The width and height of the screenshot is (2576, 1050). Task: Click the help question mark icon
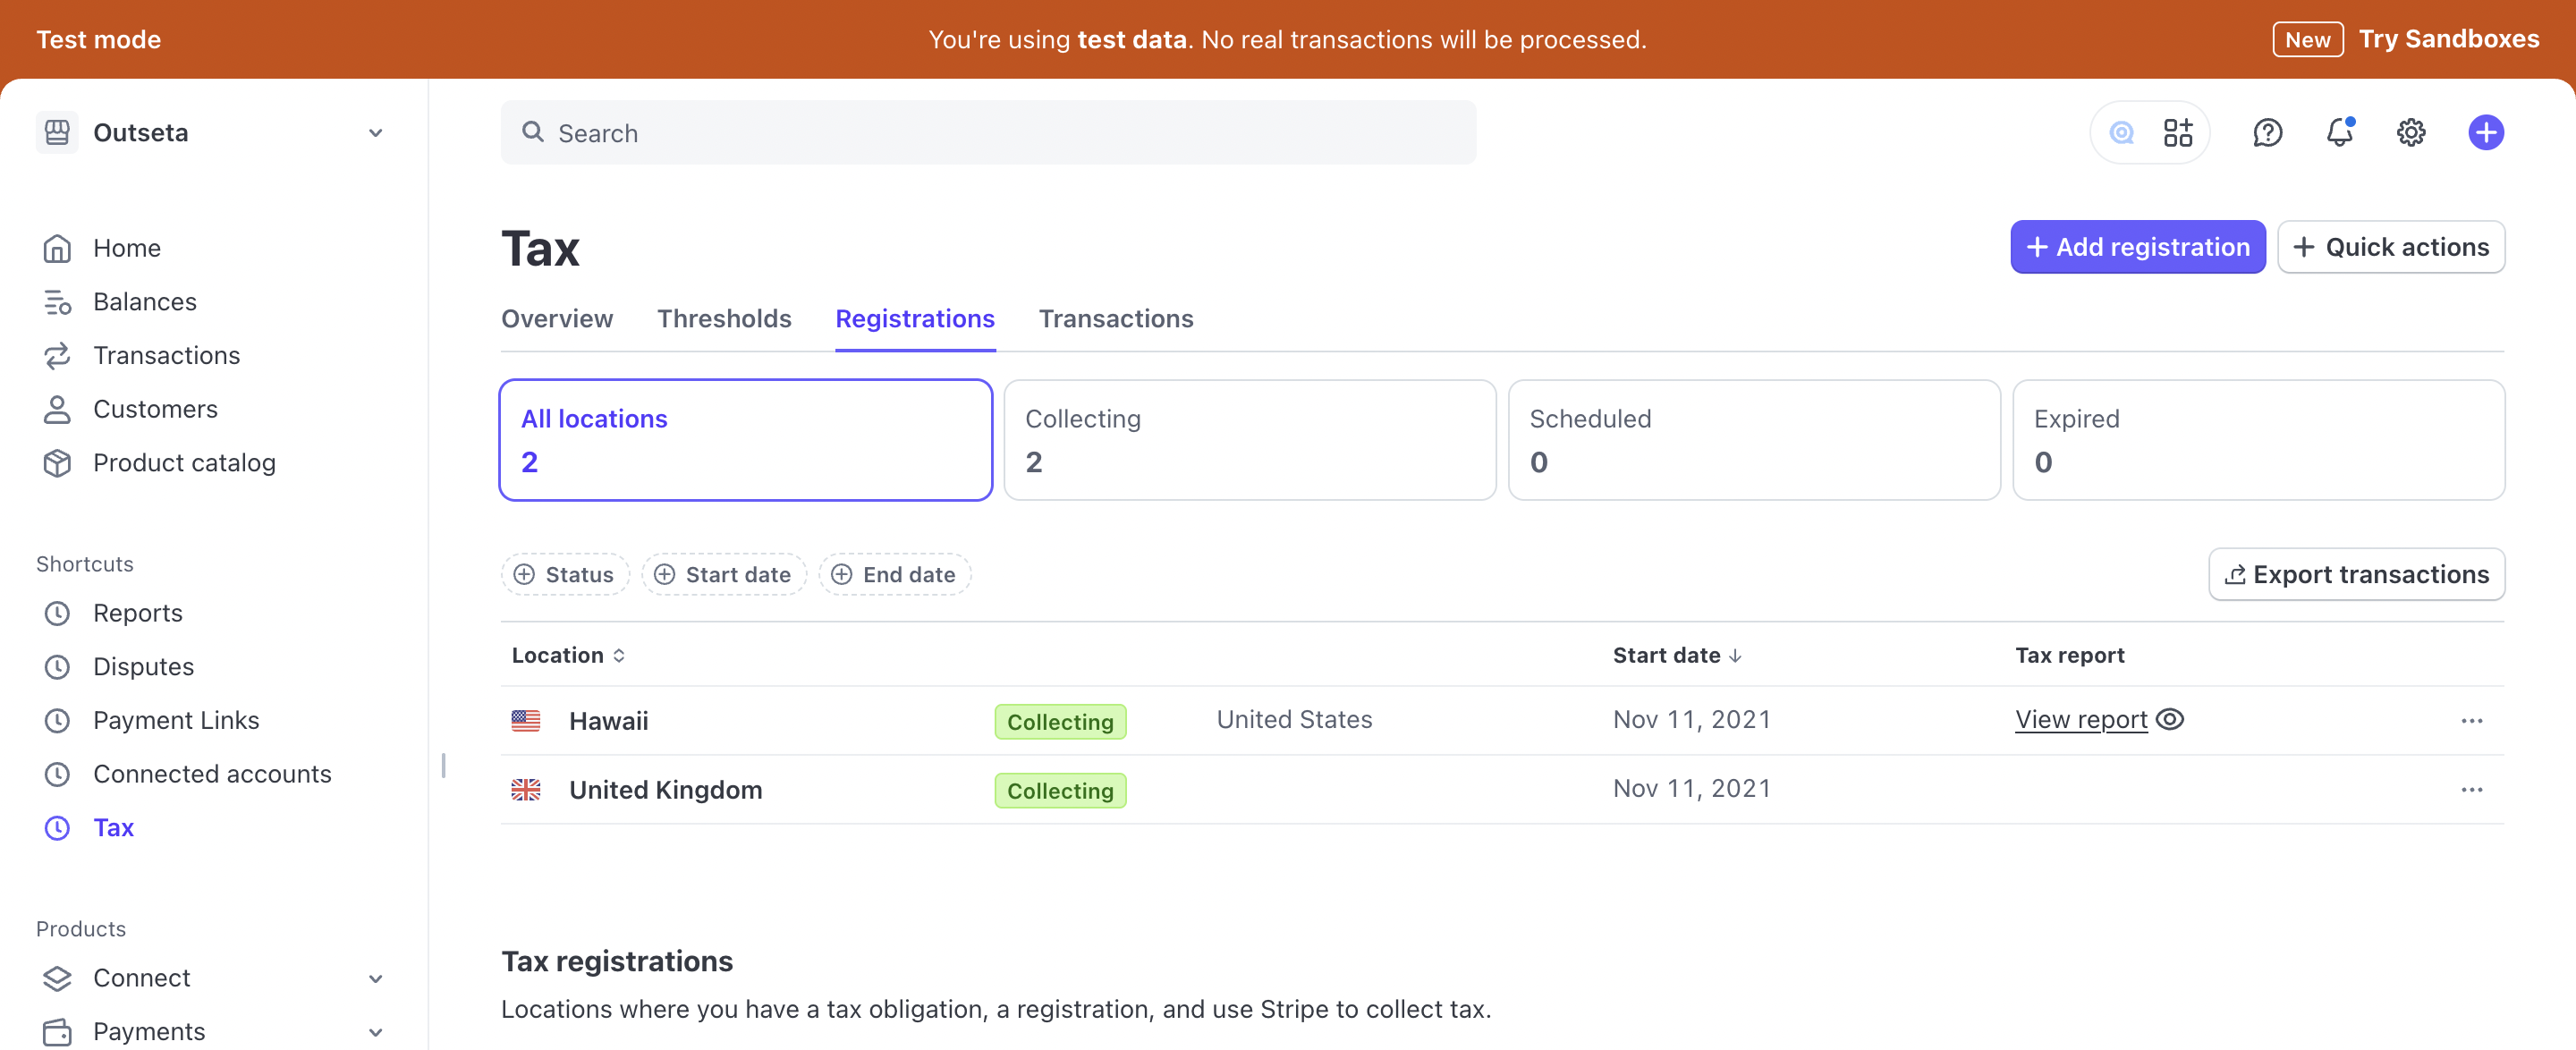(2267, 132)
